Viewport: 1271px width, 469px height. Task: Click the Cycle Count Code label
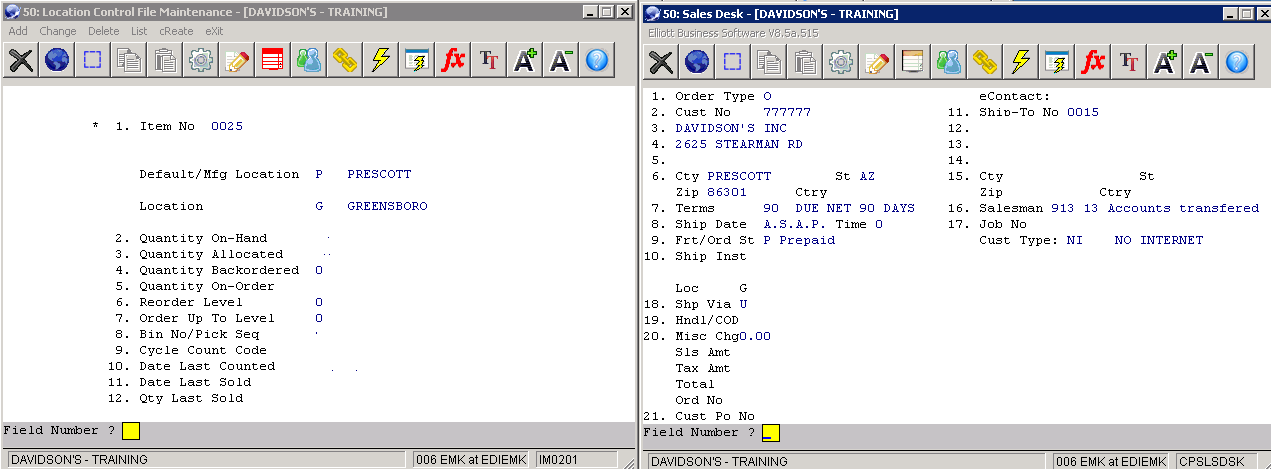pyautogui.click(x=203, y=350)
